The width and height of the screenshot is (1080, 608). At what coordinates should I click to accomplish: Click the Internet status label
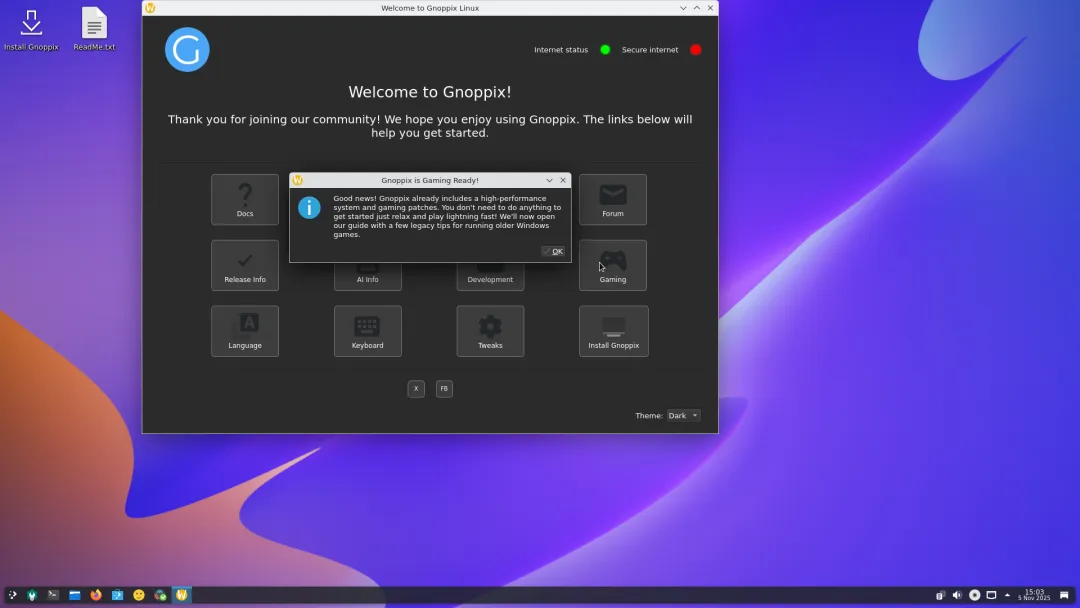pyautogui.click(x=561, y=50)
